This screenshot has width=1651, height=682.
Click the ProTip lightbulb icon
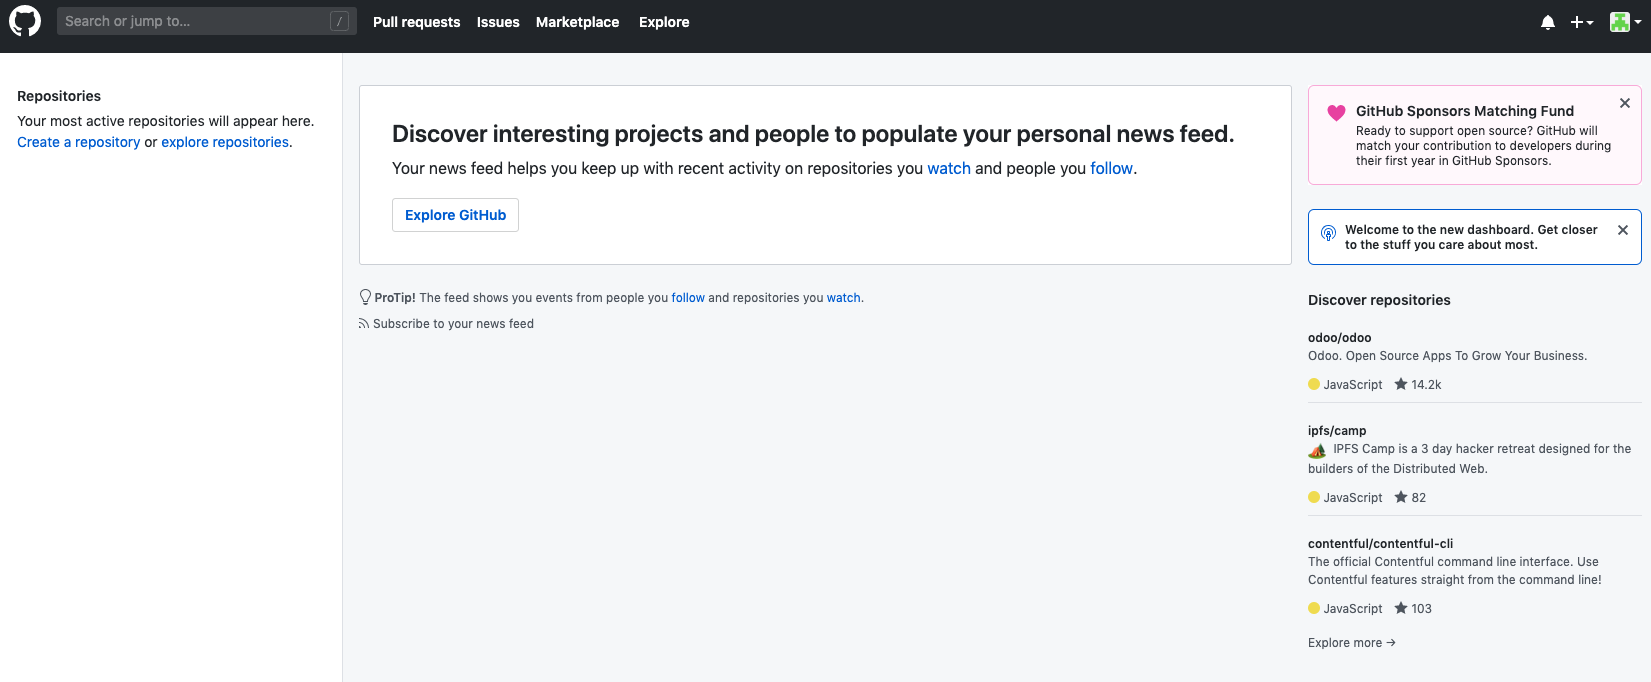coord(365,297)
